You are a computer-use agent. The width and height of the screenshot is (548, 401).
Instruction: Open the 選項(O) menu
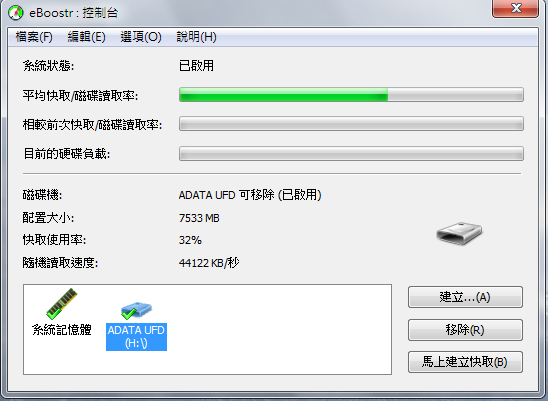tap(141, 37)
